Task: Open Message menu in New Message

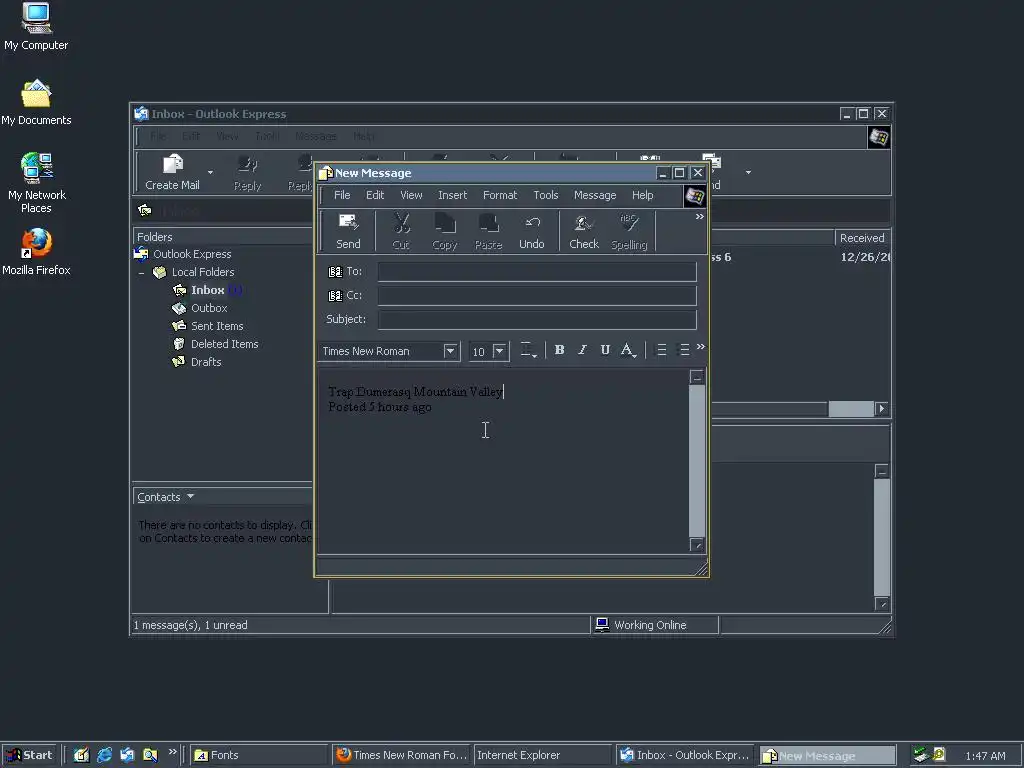Action: click(595, 195)
